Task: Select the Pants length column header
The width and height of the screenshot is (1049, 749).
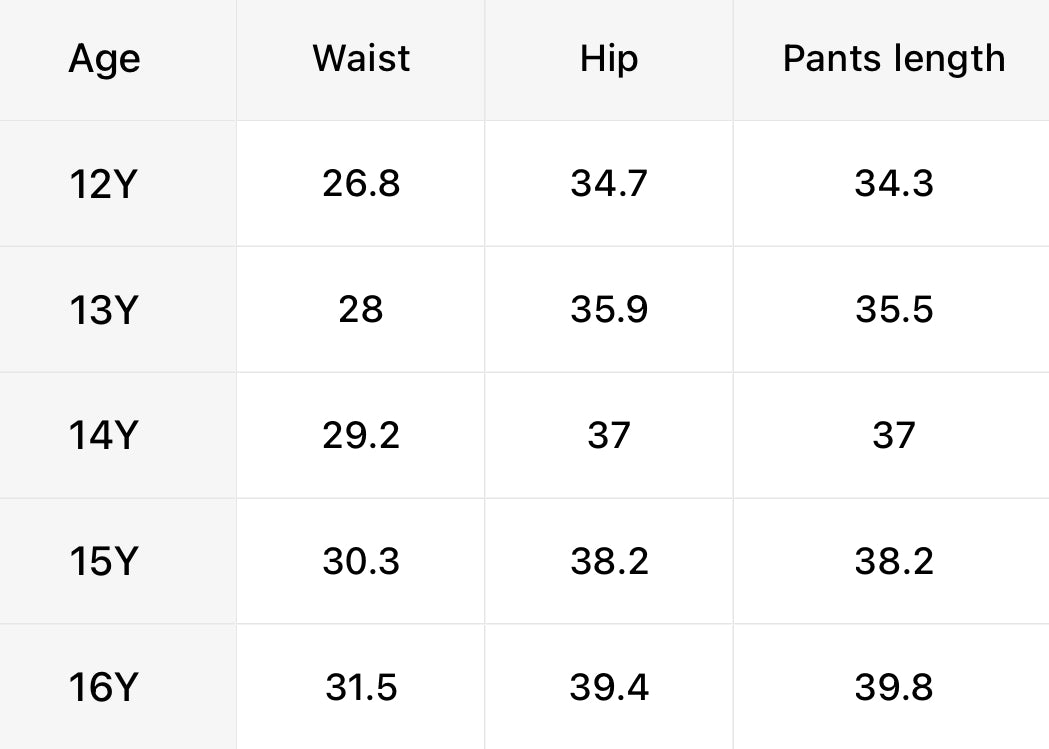Action: click(x=894, y=60)
